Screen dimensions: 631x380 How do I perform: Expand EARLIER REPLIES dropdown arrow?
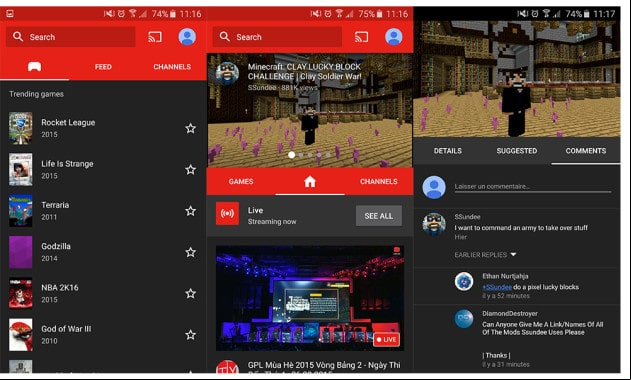[x=513, y=254]
